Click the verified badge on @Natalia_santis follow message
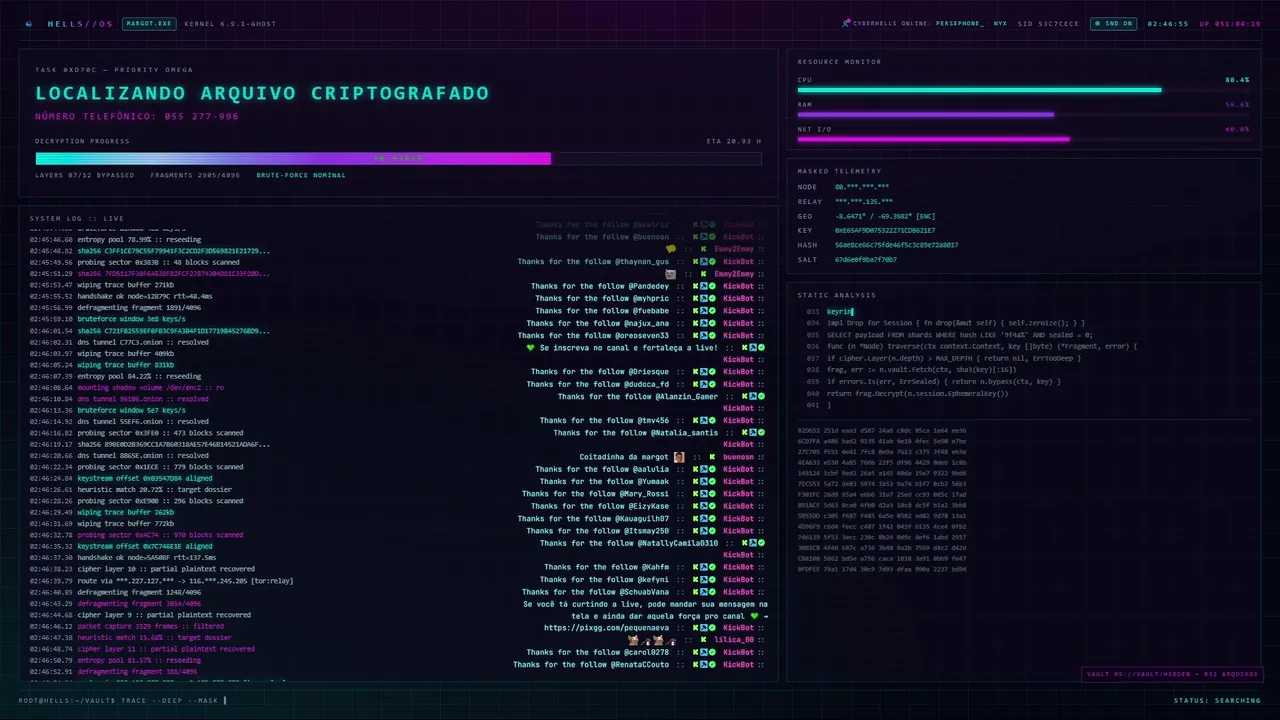Image resolution: width=1280 pixels, height=720 pixels. coord(763,432)
